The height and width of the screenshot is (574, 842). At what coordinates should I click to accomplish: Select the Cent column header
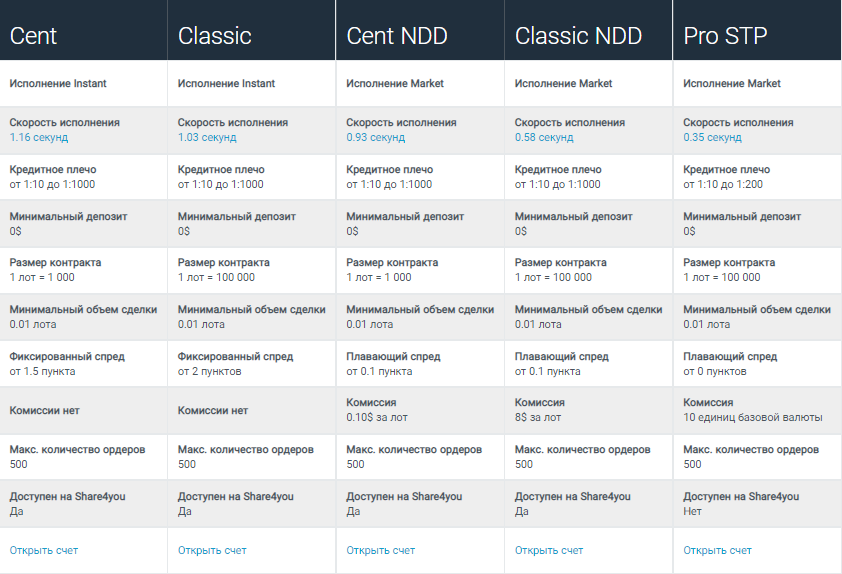84,30
